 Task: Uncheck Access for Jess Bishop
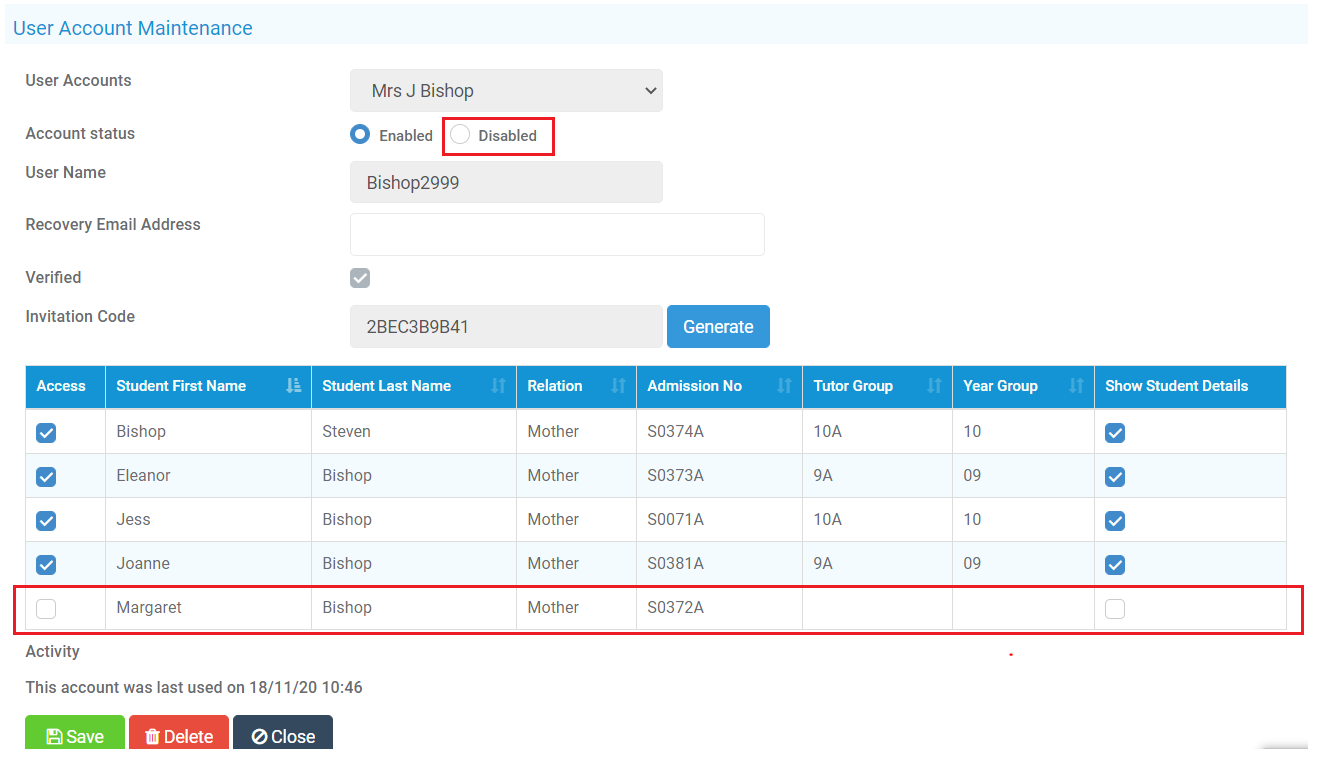(x=46, y=521)
